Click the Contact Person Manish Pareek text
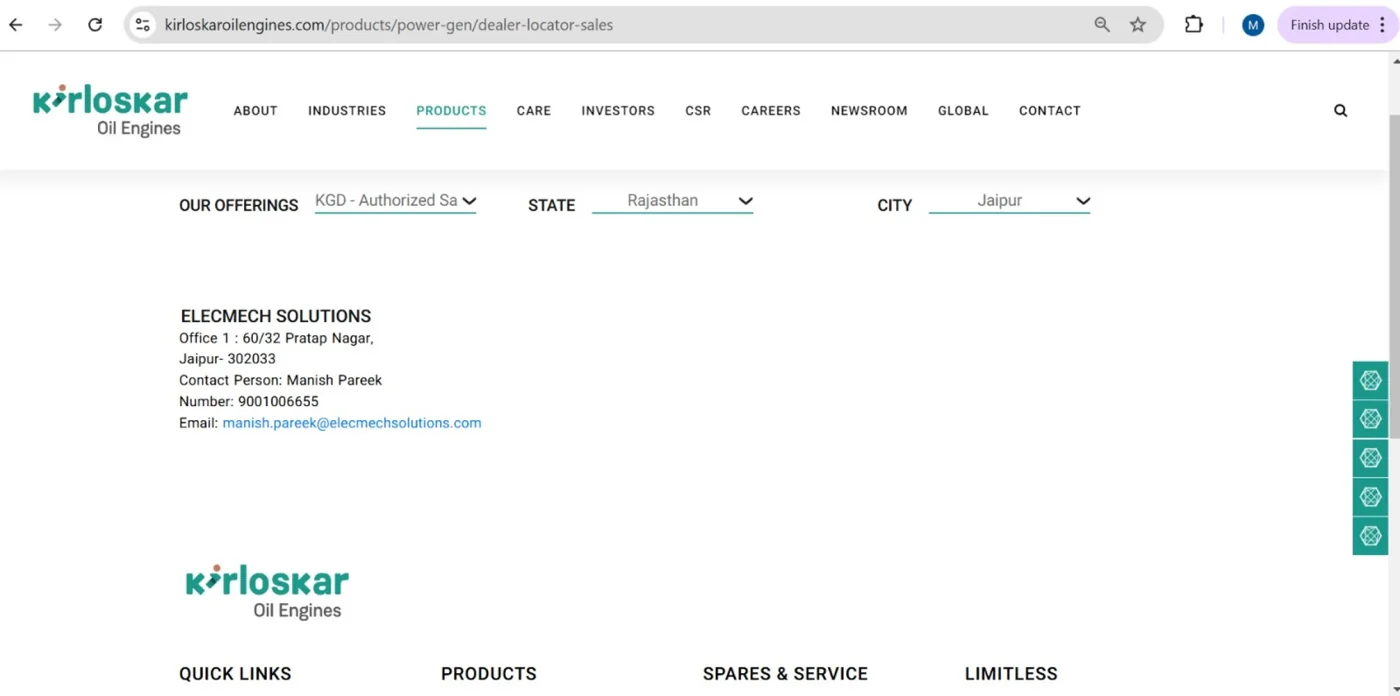Screen dimensions: 1400x696 [x=281, y=380]
